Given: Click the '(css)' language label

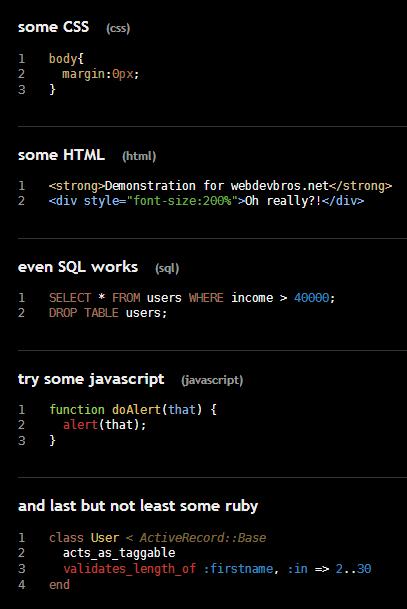Looking at the screenshot, I should [118, 28].
